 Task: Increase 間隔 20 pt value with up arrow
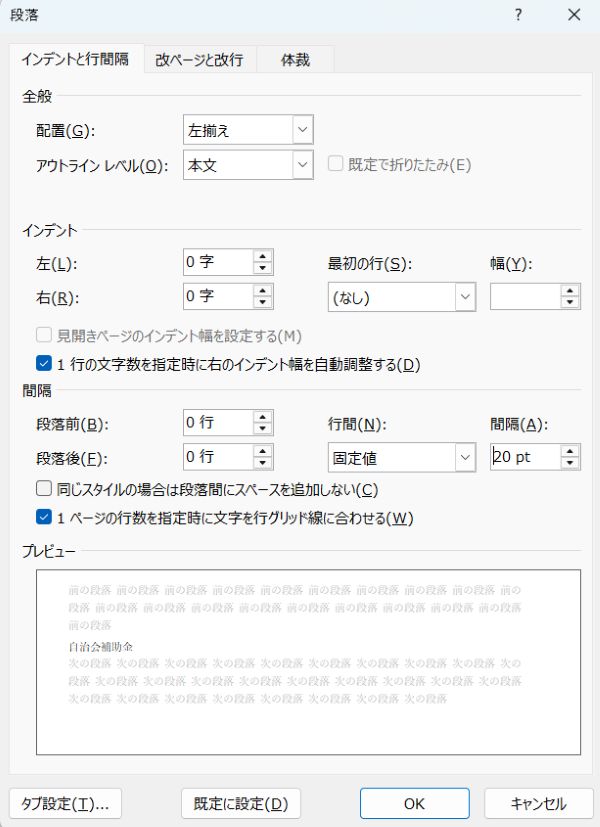point(570,451)
